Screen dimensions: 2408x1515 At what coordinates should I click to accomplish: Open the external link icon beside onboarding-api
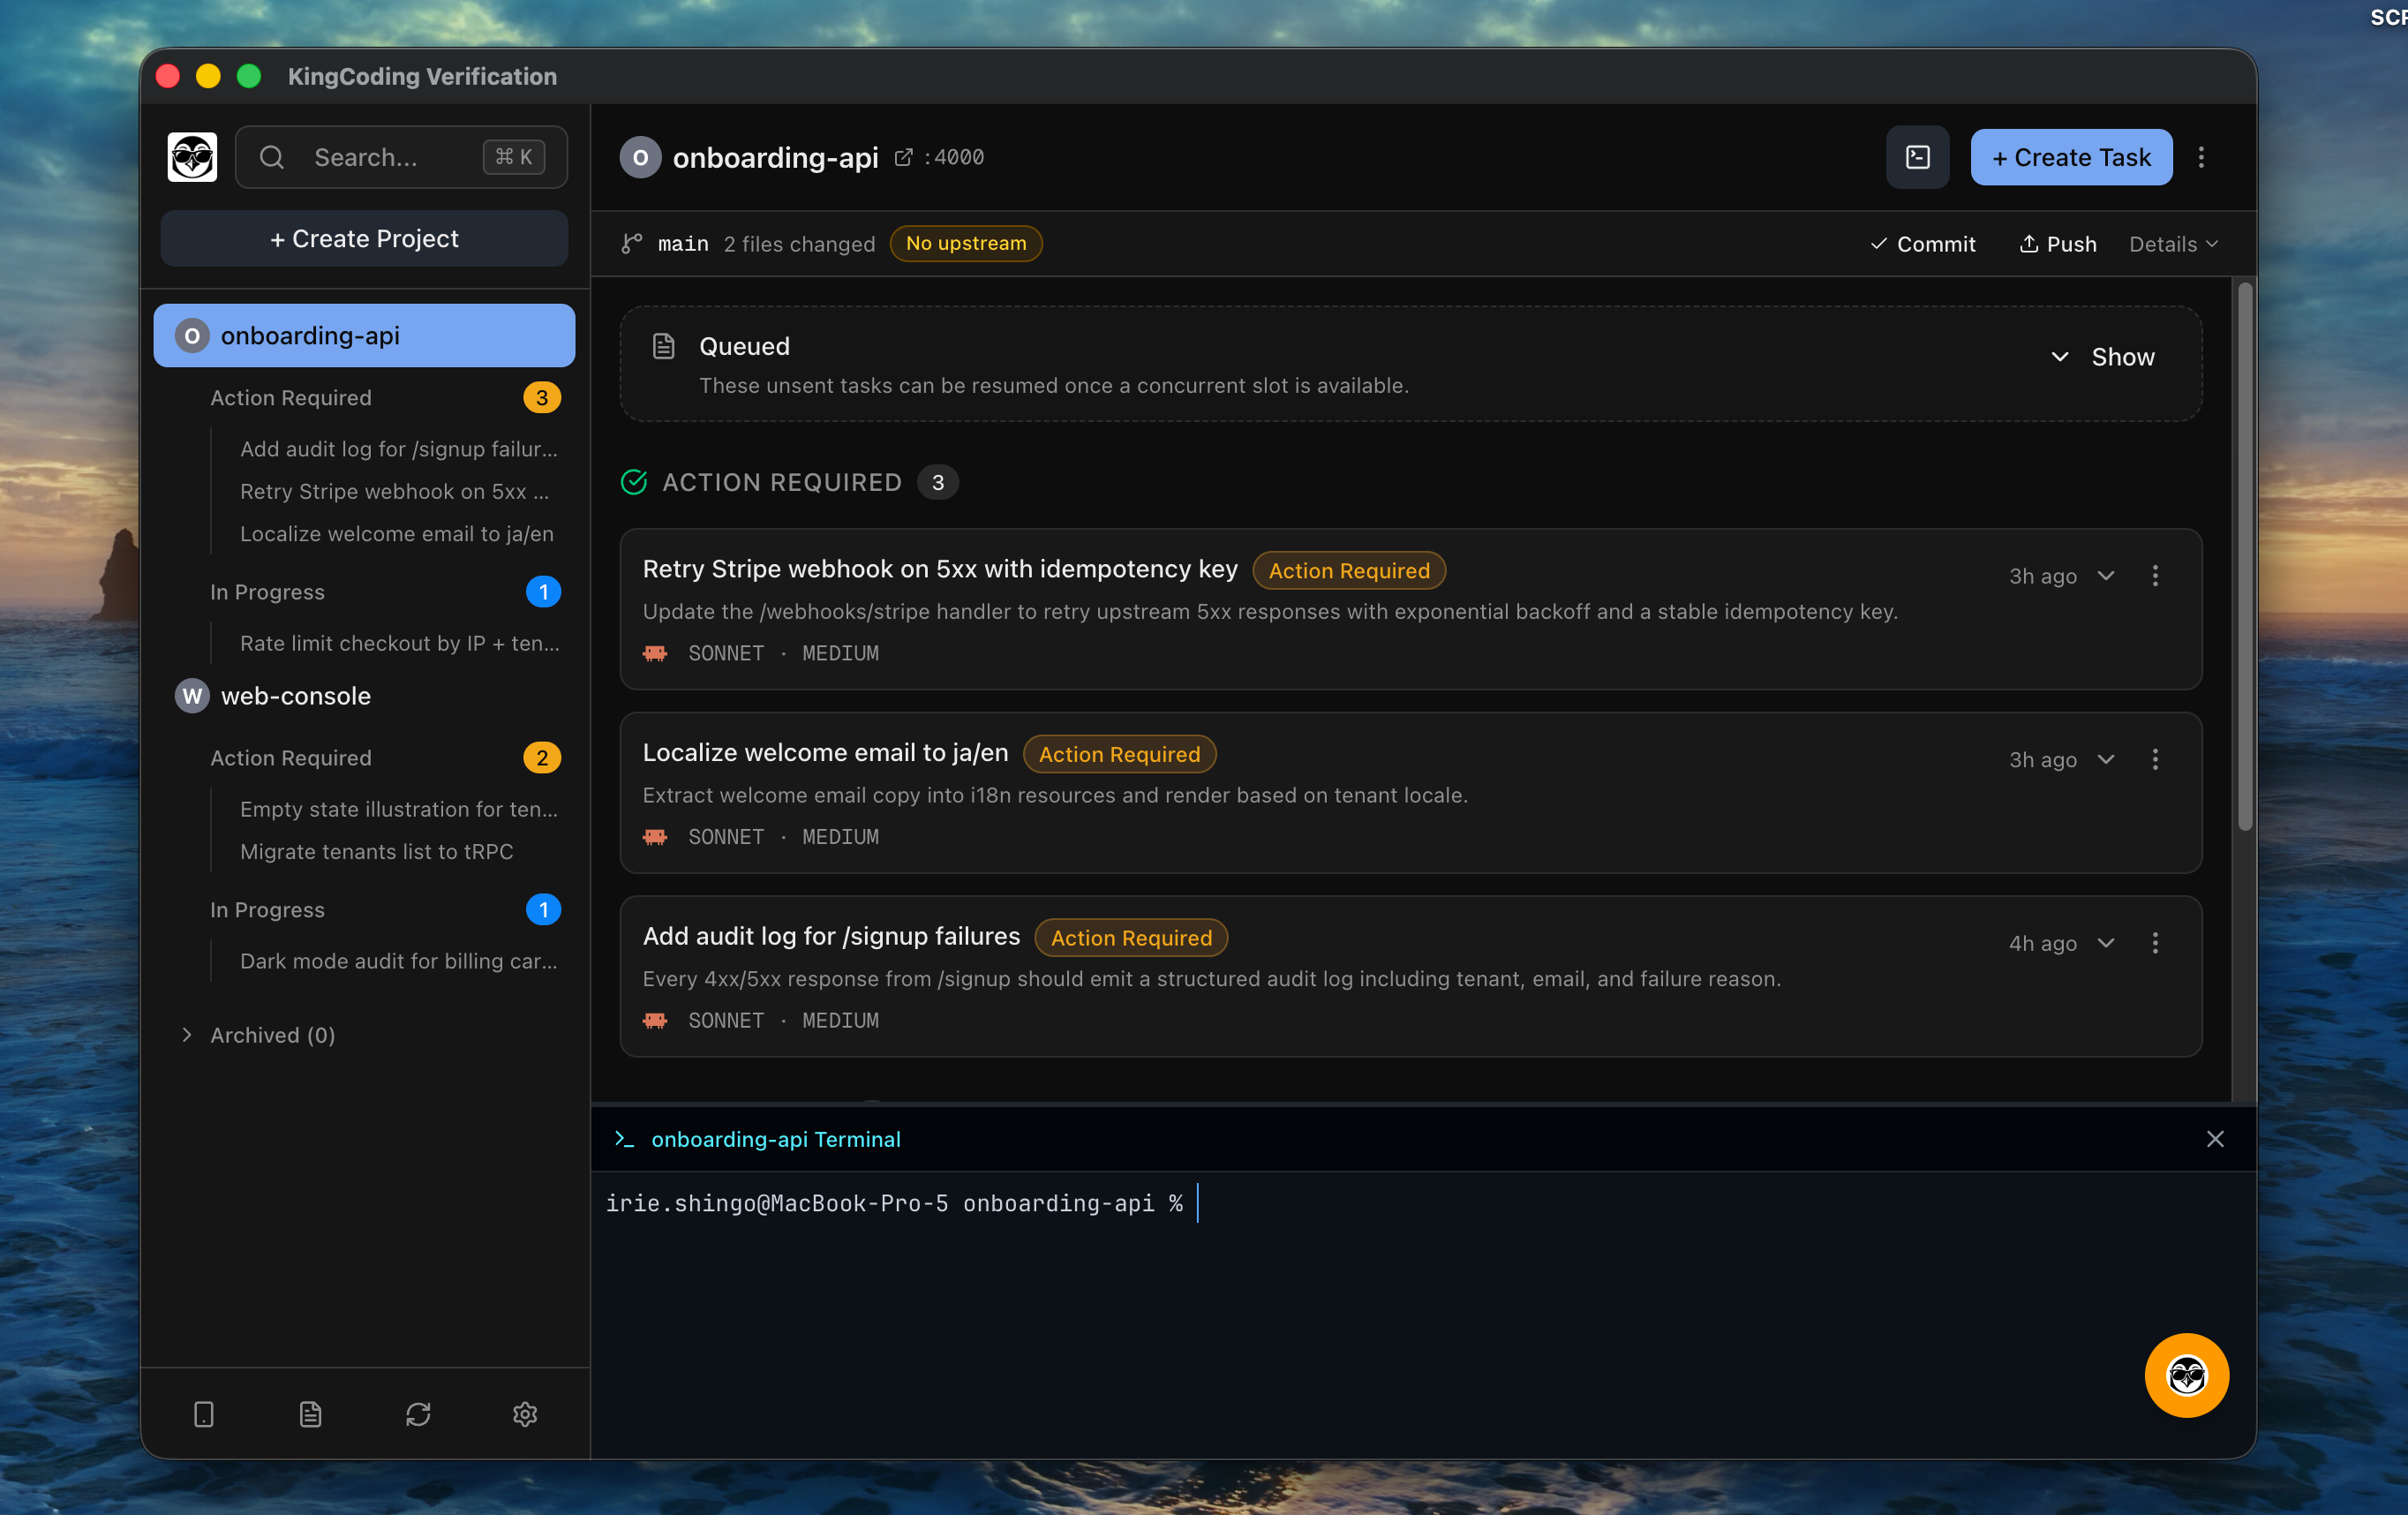[x=903, y=157]
